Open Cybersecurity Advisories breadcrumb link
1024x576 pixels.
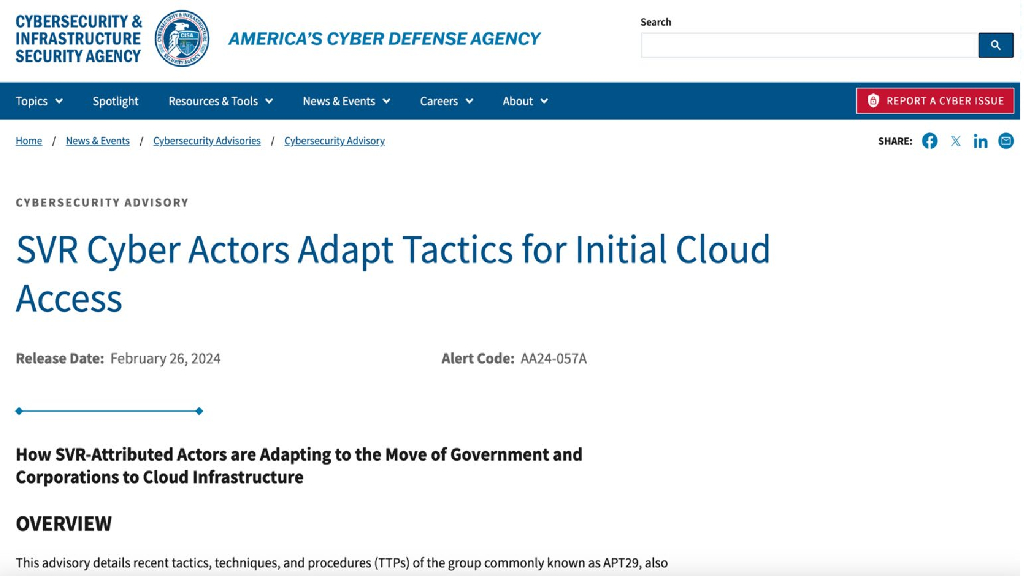click(206, 141)
